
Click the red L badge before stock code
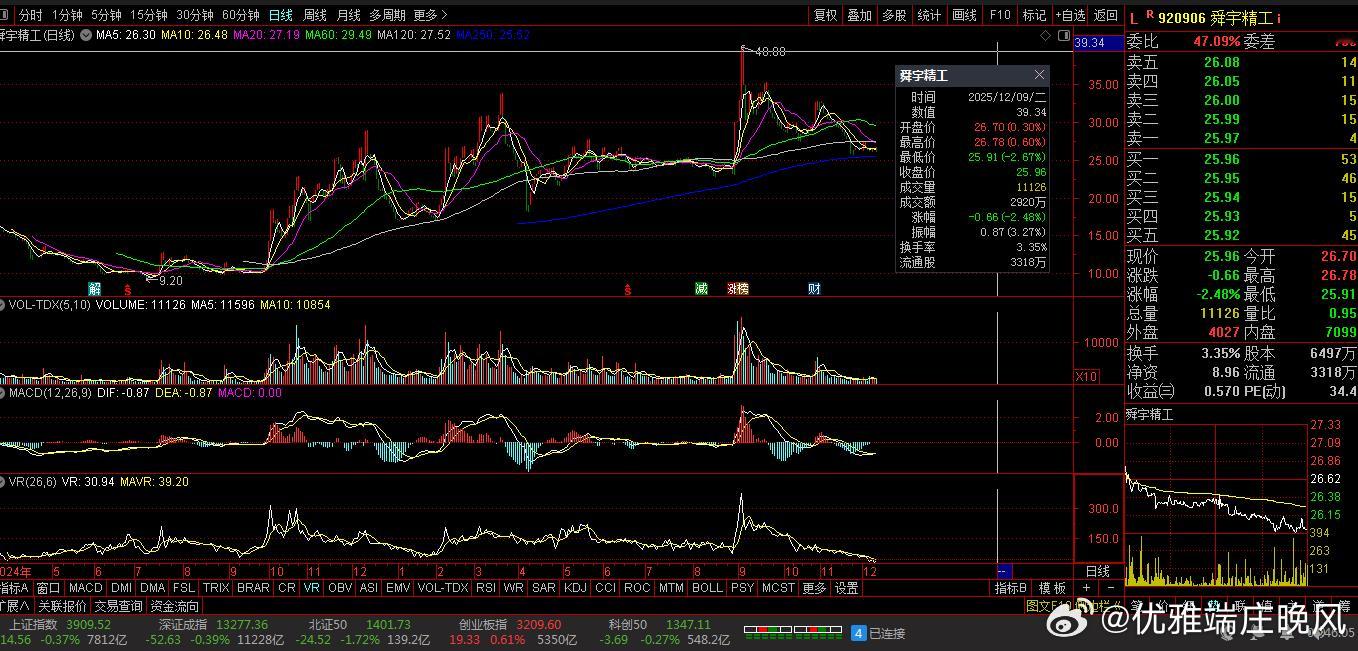point(1134,17)
